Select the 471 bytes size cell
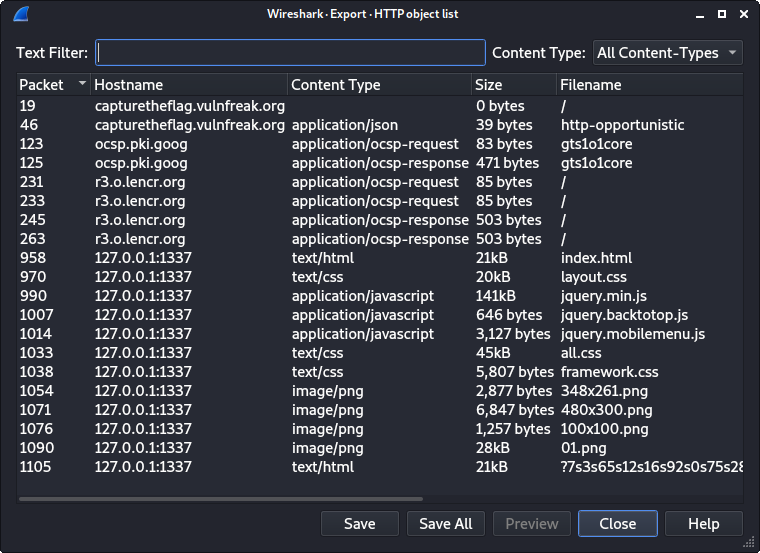Viewport: 760px width, 553px height. tap(507, 163)
